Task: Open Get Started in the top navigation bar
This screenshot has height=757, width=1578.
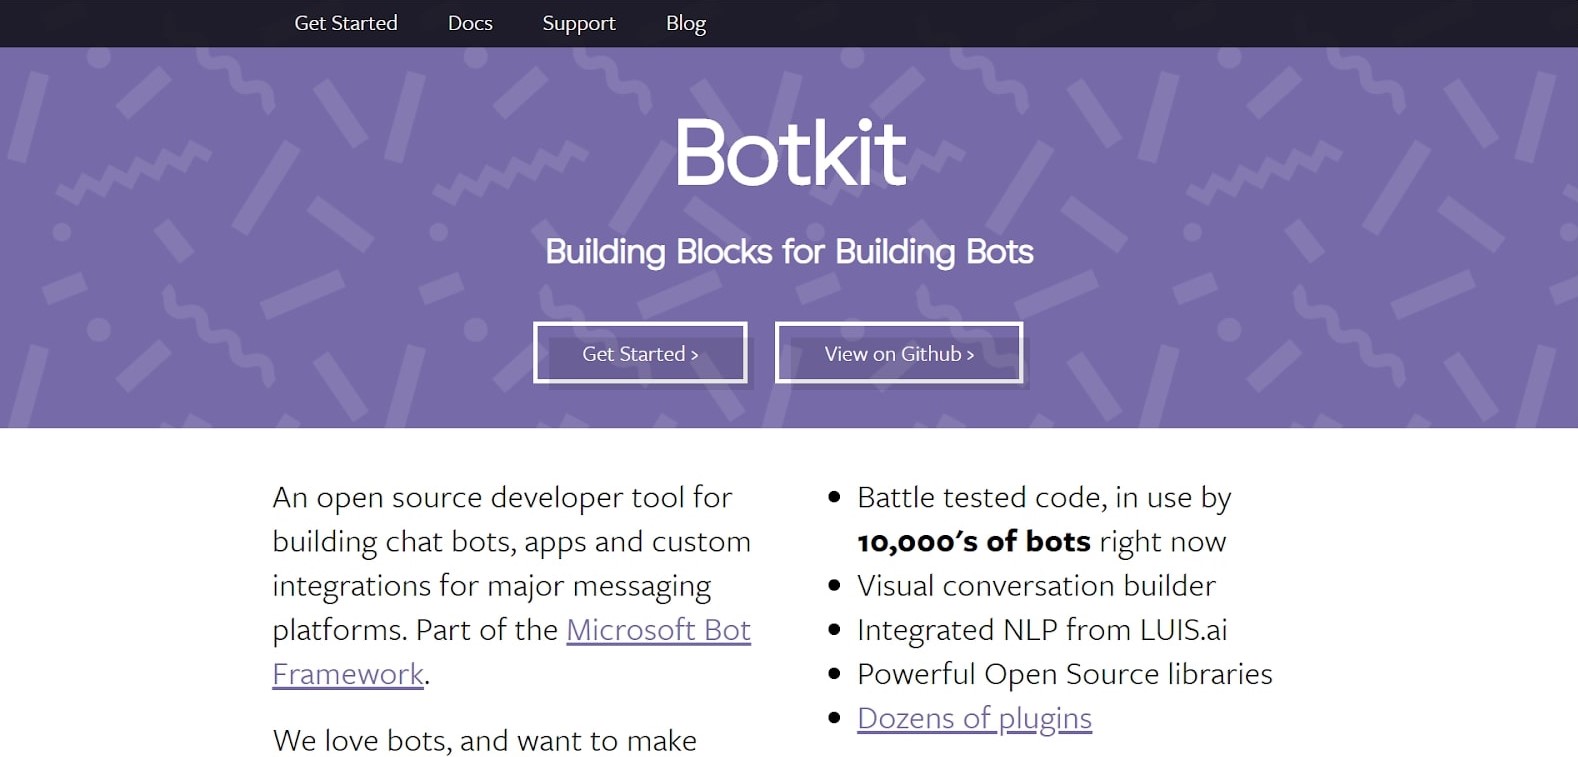Action: pyautogui.click(x=345, y=23)
